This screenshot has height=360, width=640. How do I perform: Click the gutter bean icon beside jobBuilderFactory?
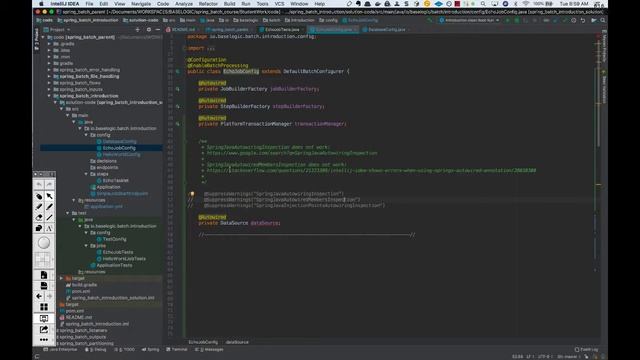(178, 89)
